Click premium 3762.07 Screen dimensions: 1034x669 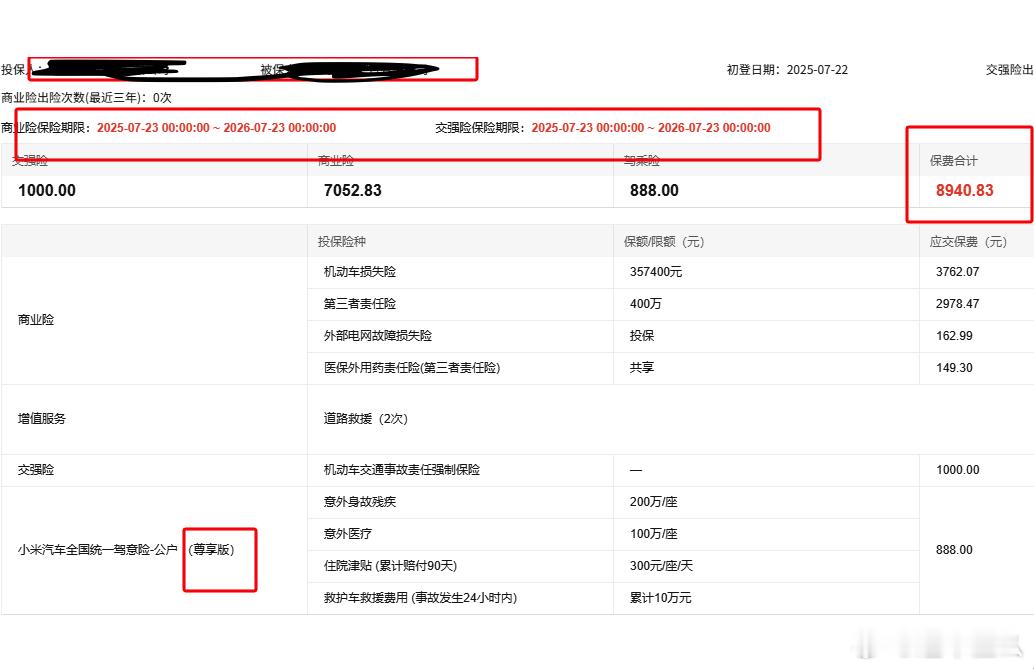point(957,272)
